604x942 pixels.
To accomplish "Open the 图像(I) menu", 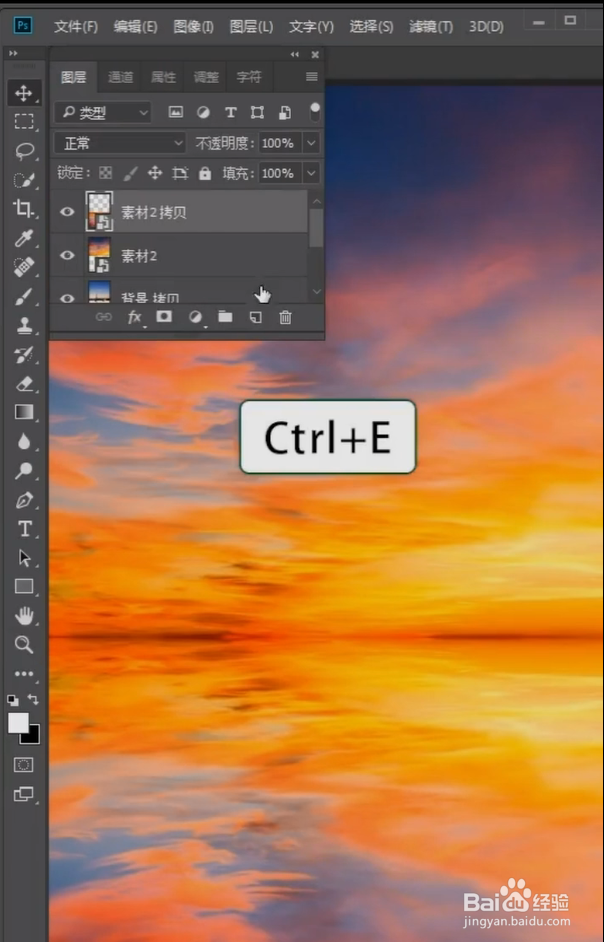I will point(193,26).
